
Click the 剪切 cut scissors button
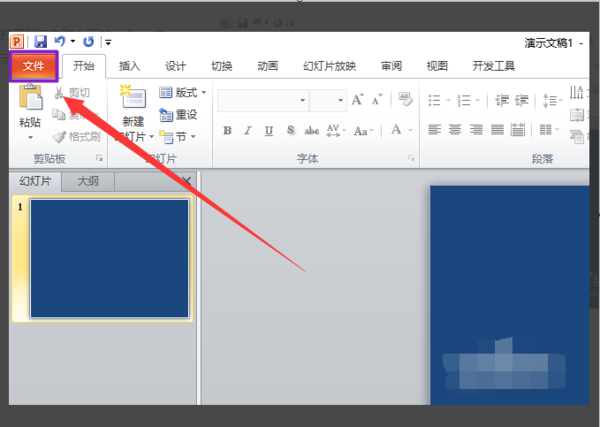72,93
